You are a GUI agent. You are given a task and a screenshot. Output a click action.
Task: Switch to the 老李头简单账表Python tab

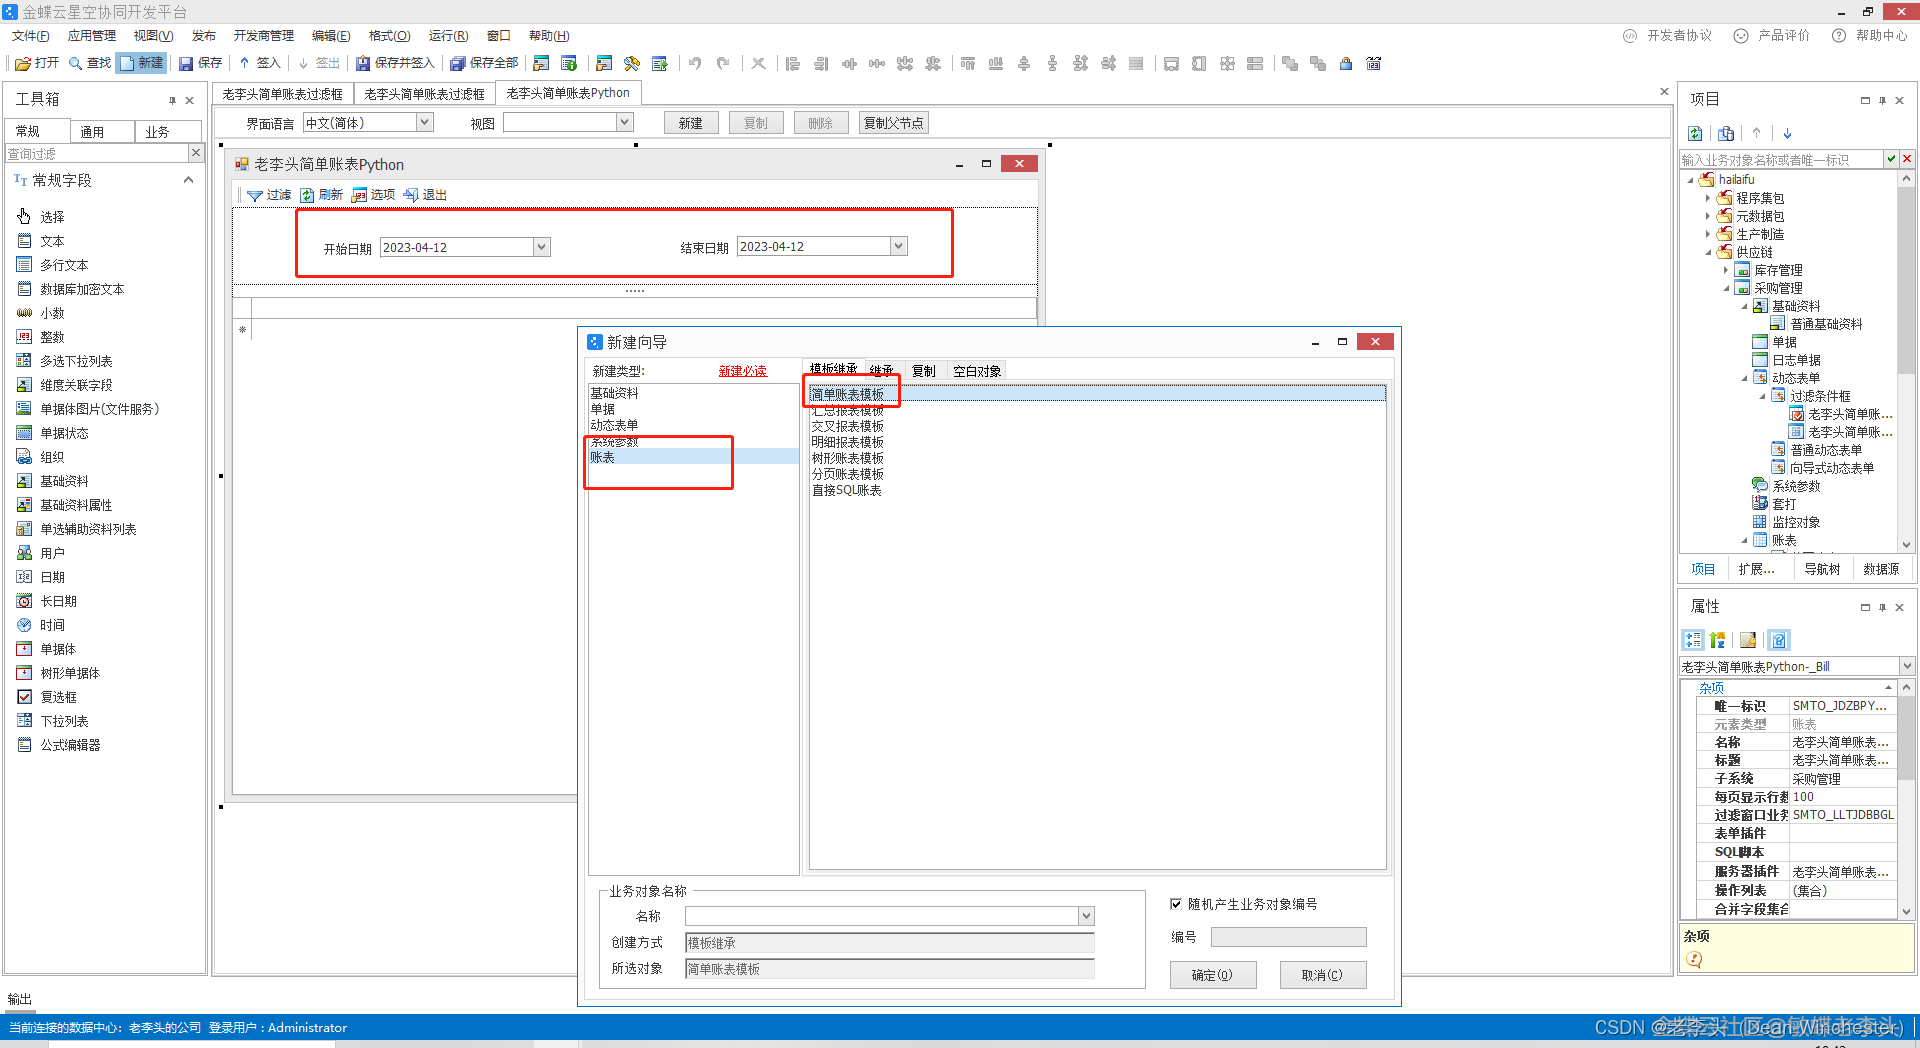point(568,93)
